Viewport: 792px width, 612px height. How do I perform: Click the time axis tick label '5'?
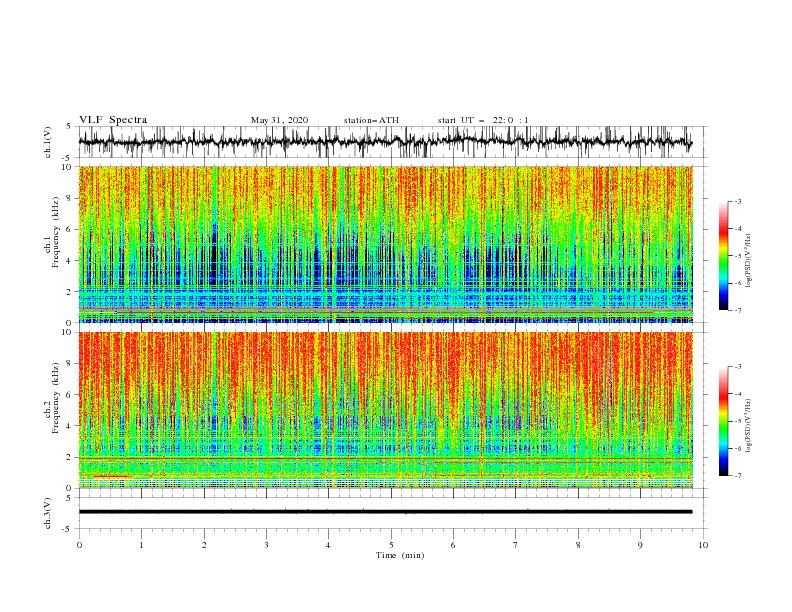click(391, 545)
